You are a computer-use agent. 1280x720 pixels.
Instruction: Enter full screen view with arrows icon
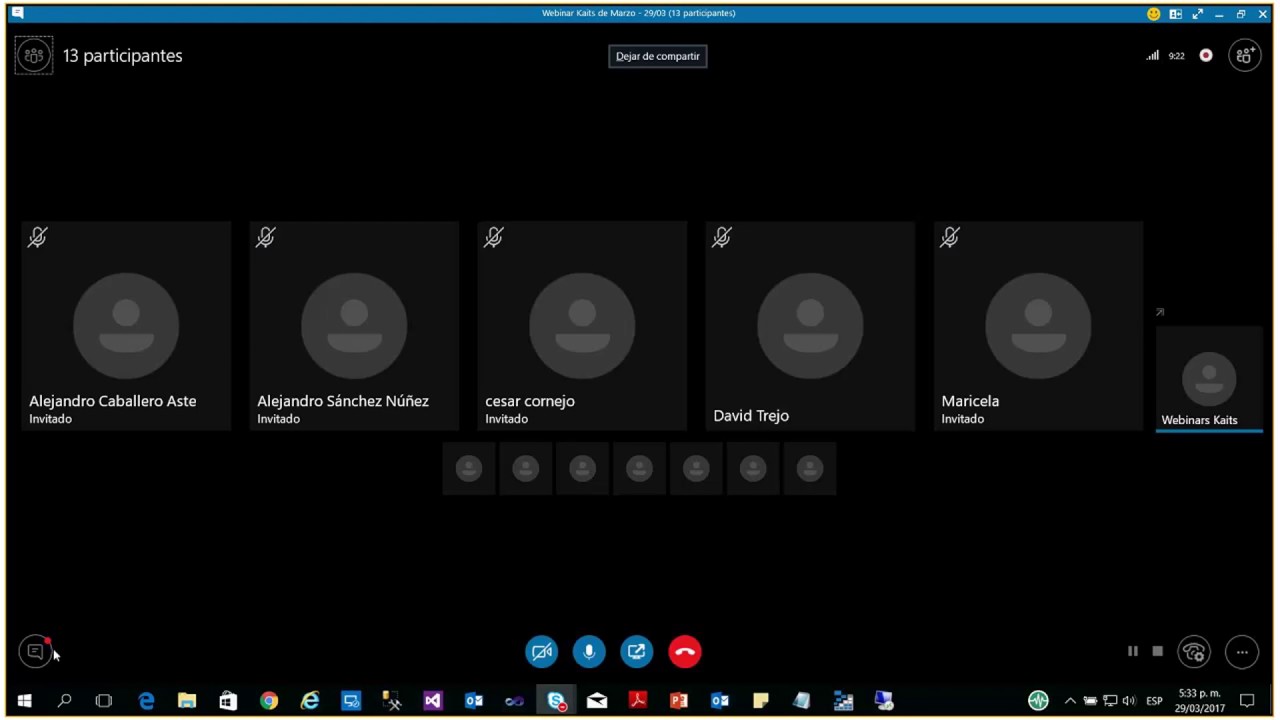pyautogui.click(x=1198, y=14)
